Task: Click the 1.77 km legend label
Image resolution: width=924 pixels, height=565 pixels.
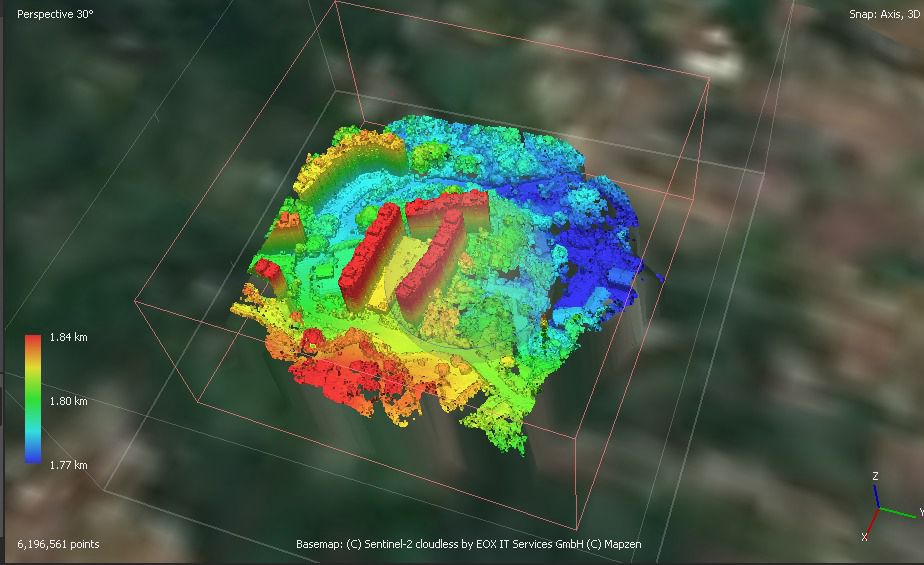Action: click(68, 465)
